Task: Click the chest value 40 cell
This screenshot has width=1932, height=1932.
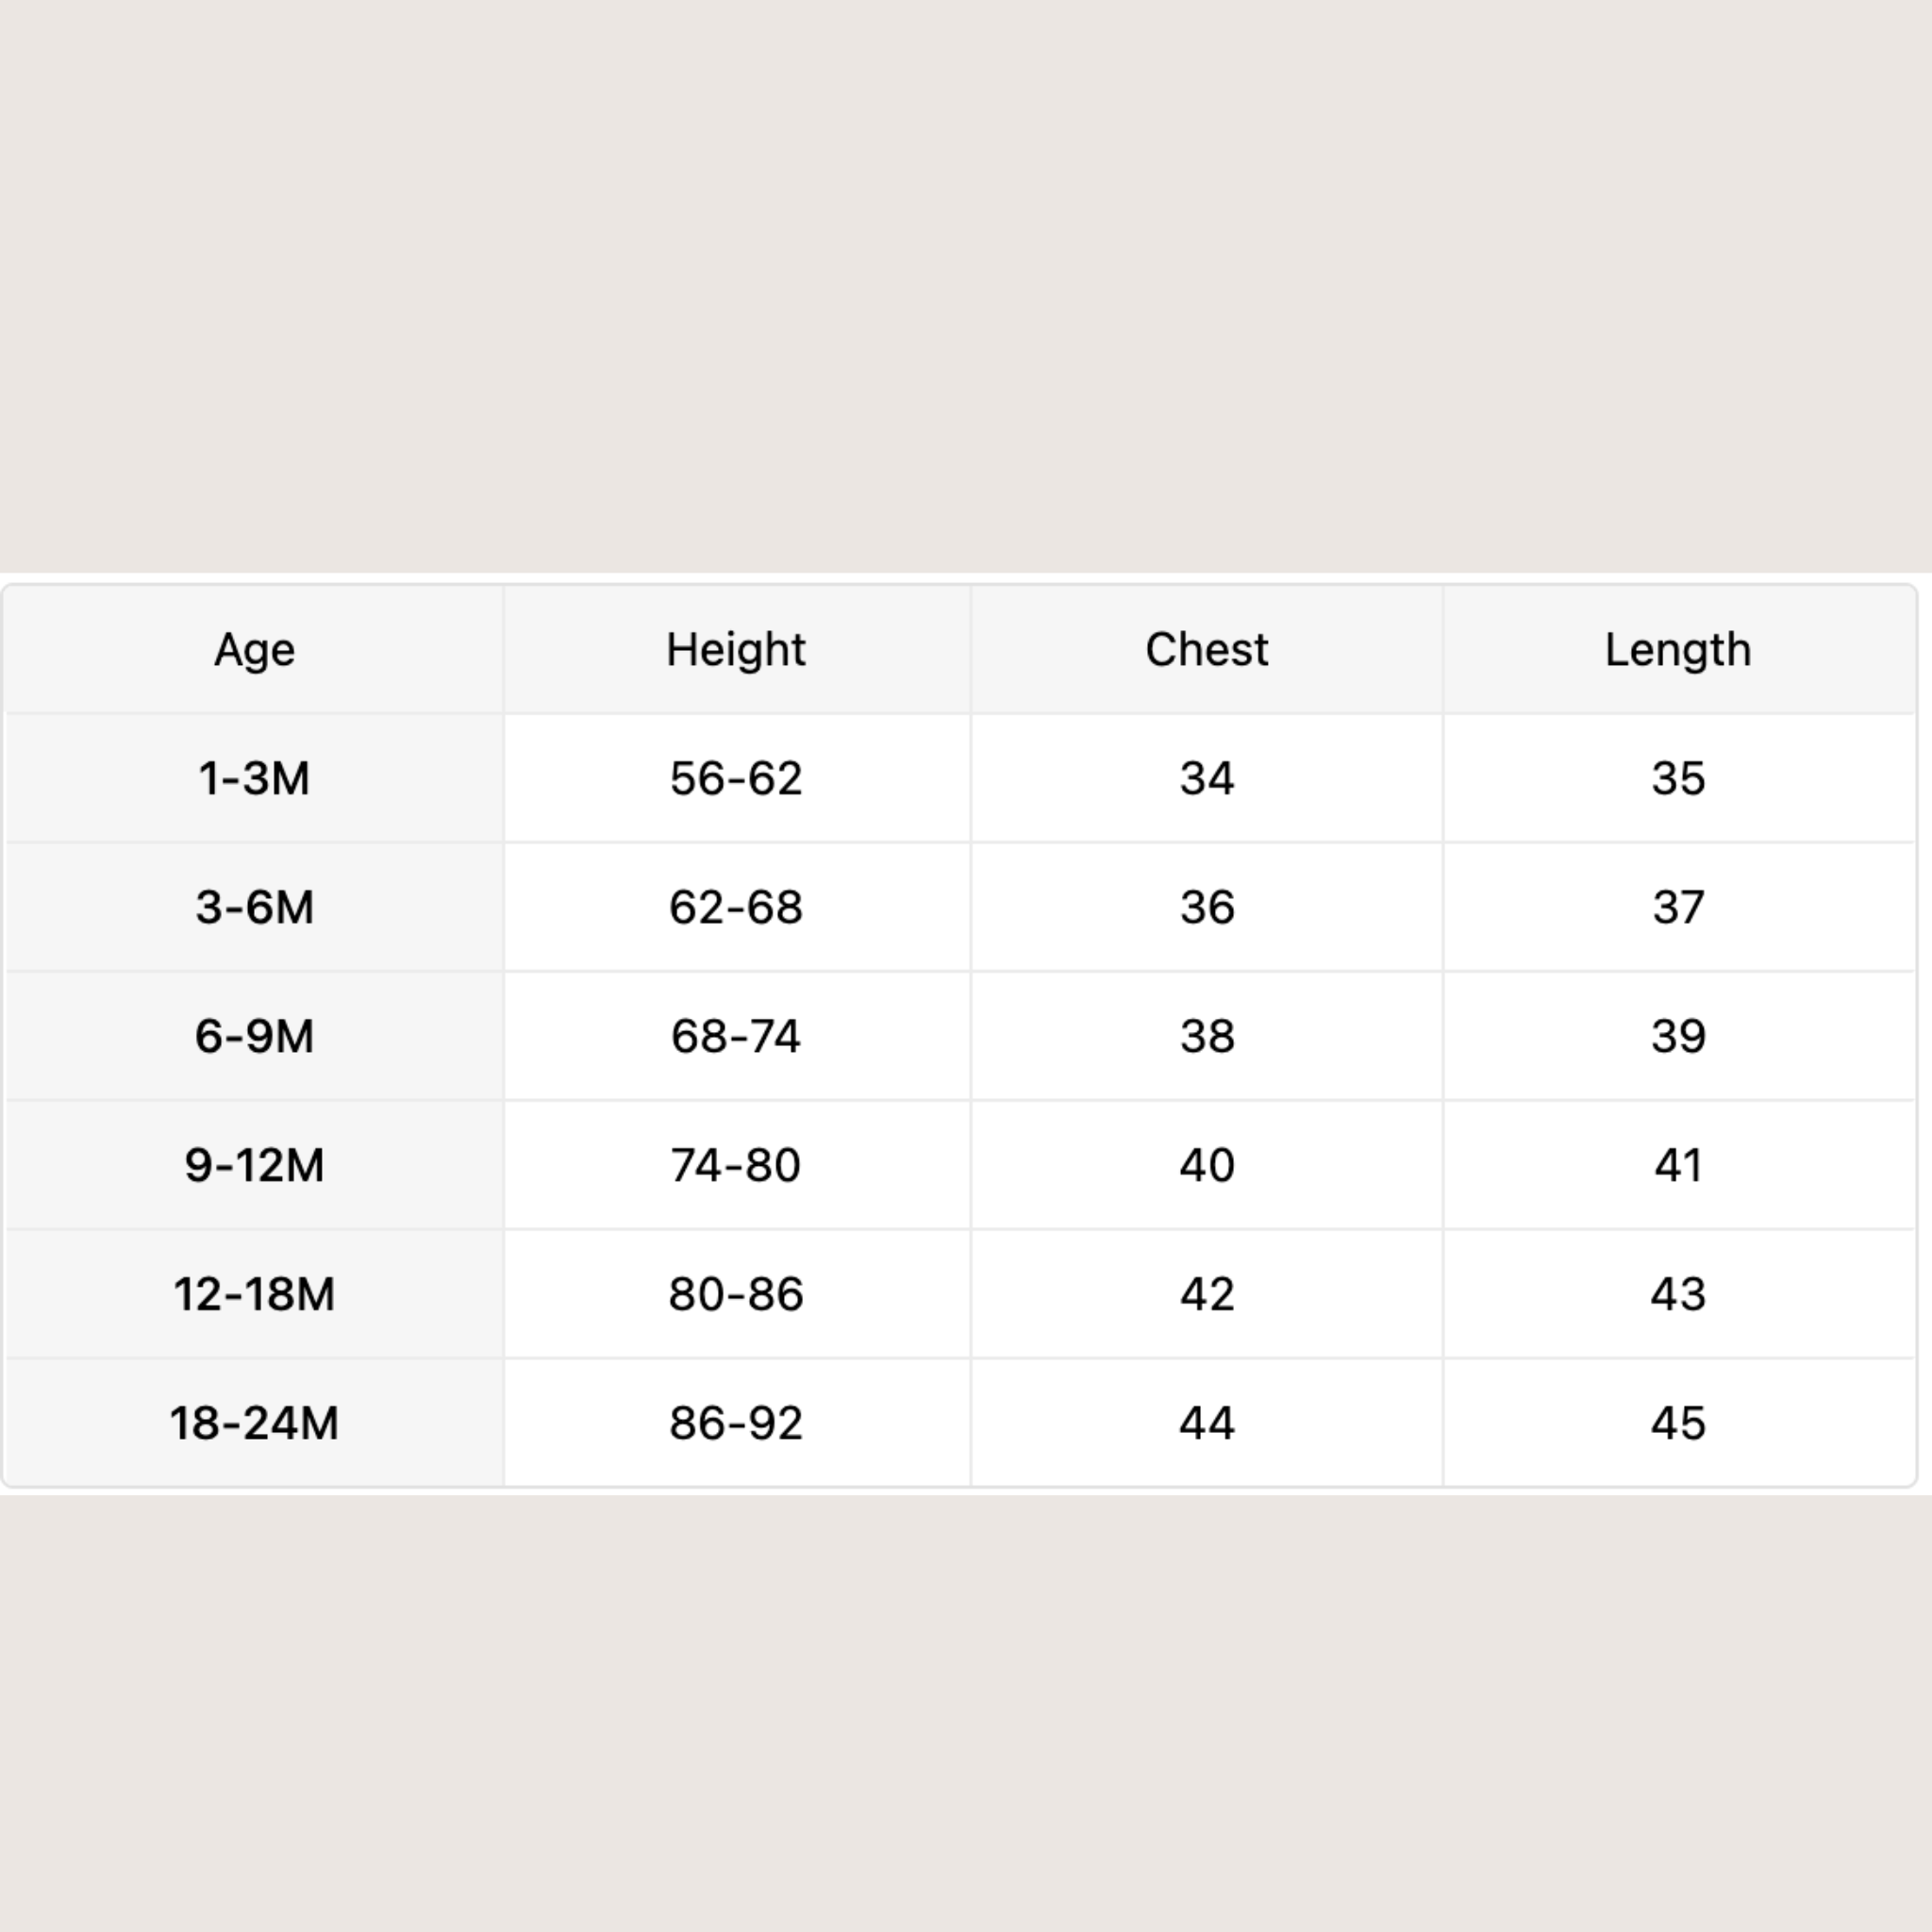Action: [x=1206, y=1165]
